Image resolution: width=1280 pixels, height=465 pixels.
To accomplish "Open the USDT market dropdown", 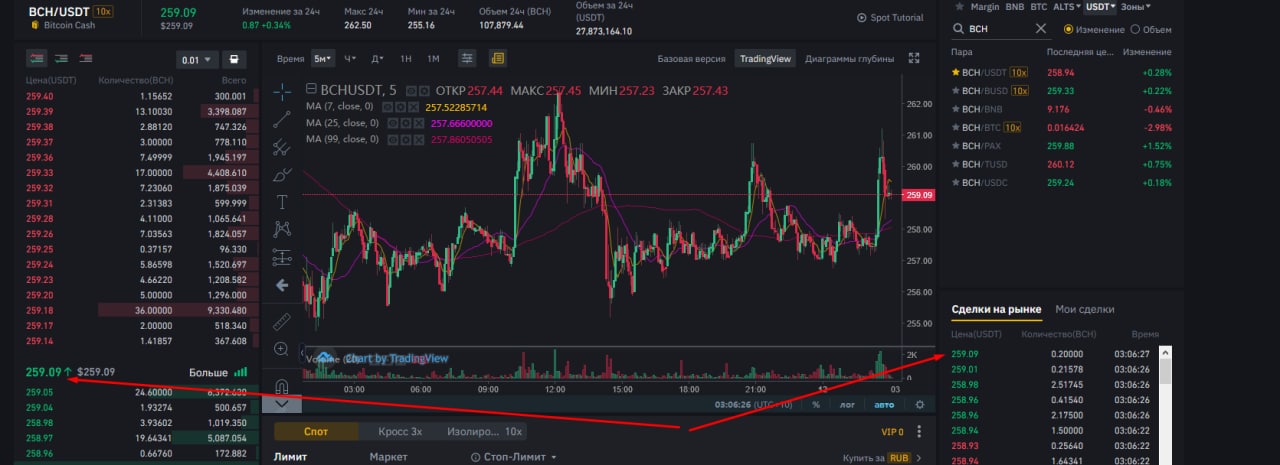I will pyautogui.click(x=1101, y=6).
